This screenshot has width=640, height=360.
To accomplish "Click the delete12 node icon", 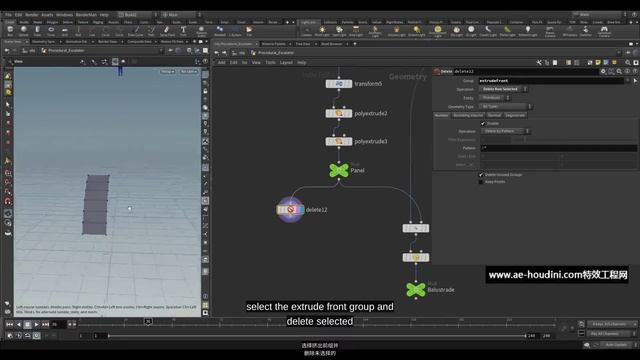I will pyautogui.click(x=290, y=209).
